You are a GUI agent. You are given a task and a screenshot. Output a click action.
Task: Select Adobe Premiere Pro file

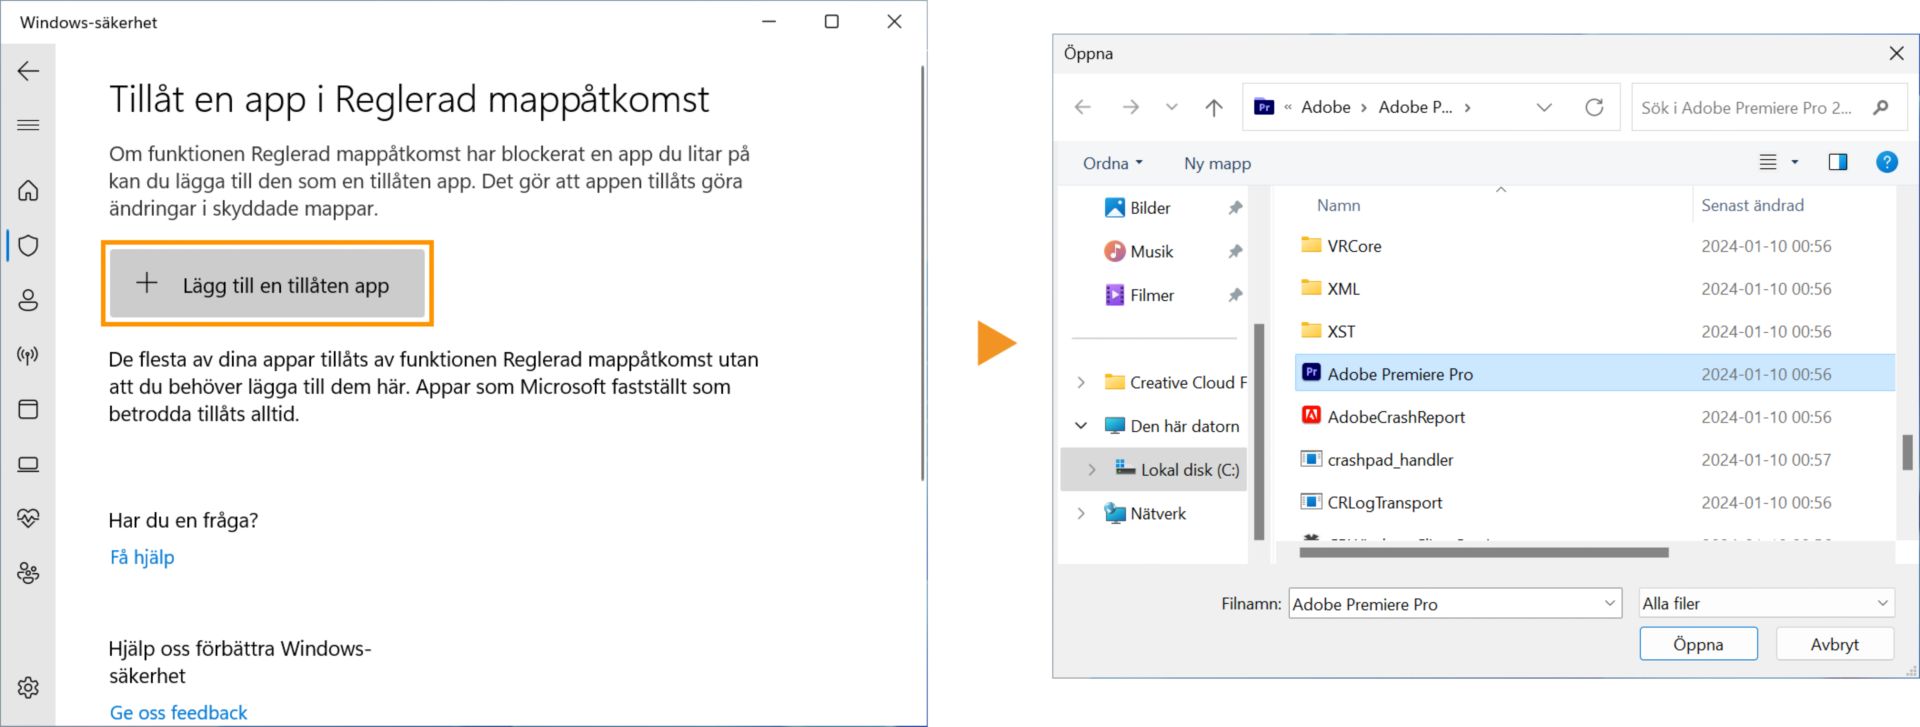[x=1594, y=374]
